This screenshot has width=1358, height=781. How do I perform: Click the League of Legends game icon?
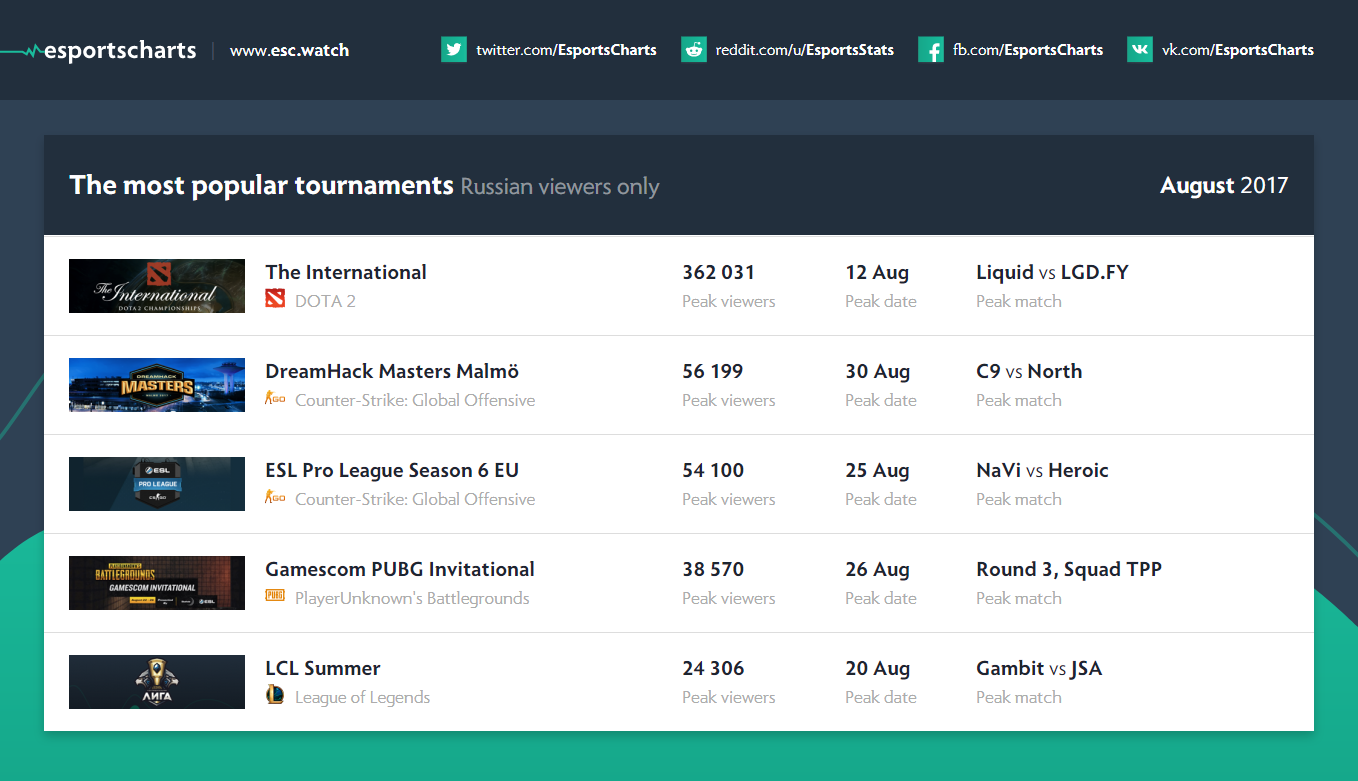(x=275, y=695)
